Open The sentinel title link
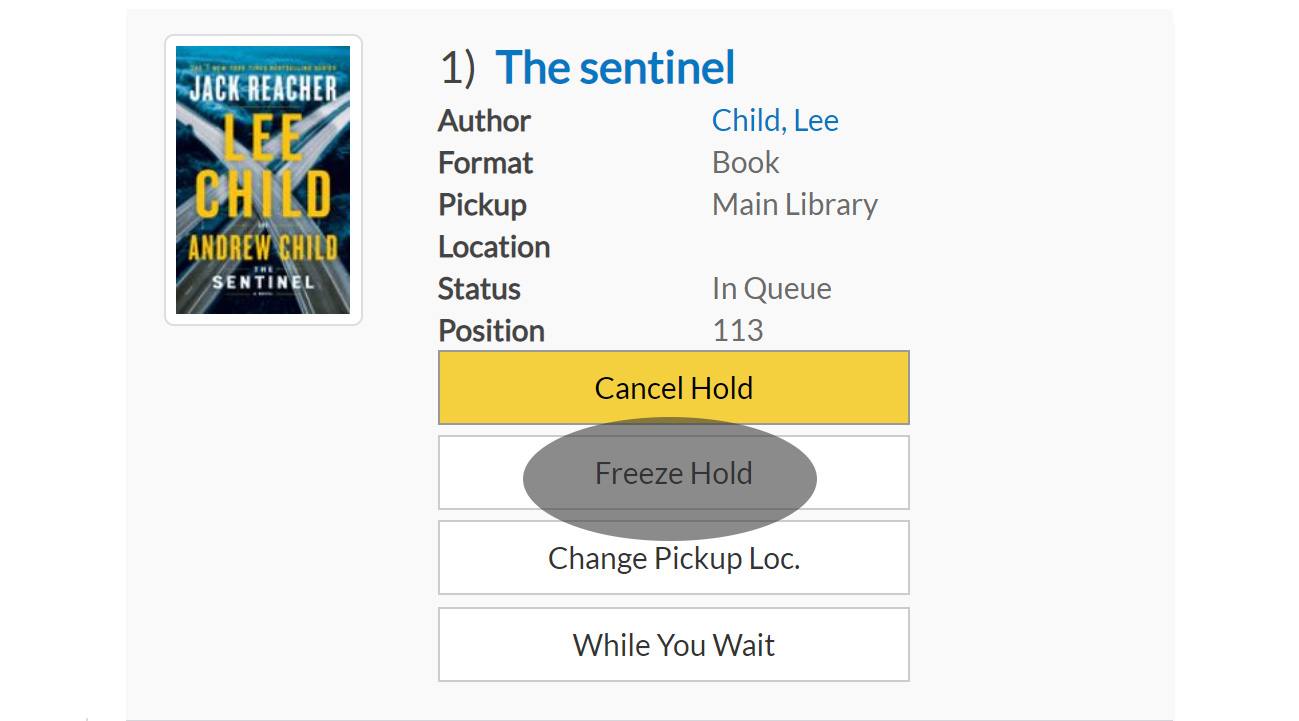The height and width of the screenshot is (721, 1299). coord(615,67)
